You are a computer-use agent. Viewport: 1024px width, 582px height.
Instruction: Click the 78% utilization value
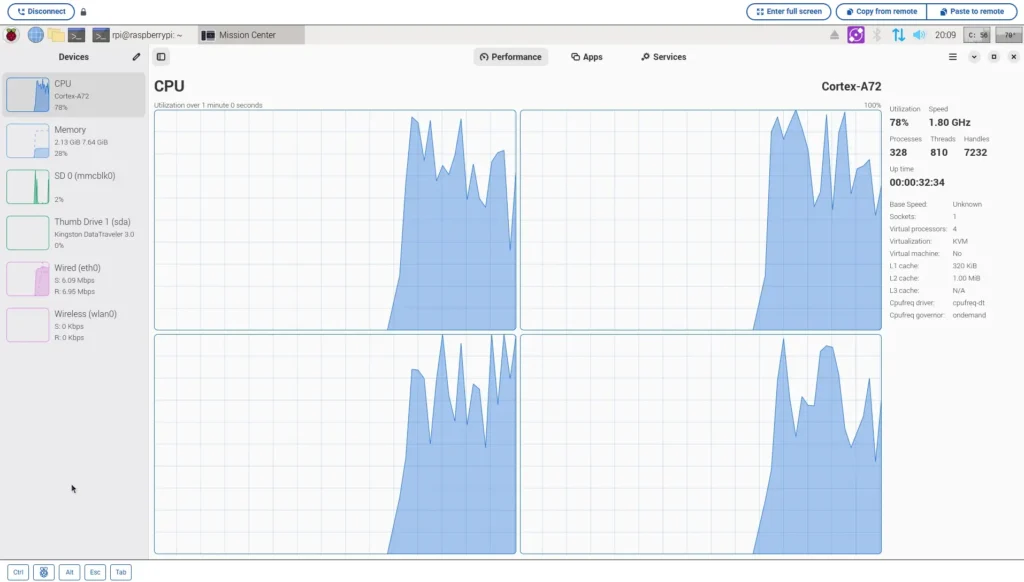point(899,122)
